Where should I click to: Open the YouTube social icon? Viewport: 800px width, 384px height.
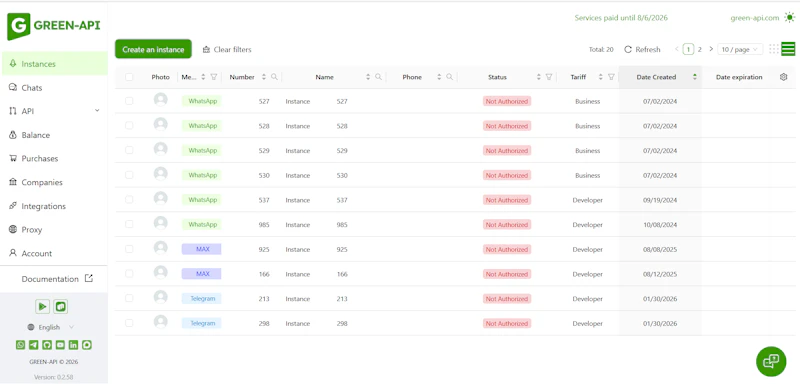(60, 345)
